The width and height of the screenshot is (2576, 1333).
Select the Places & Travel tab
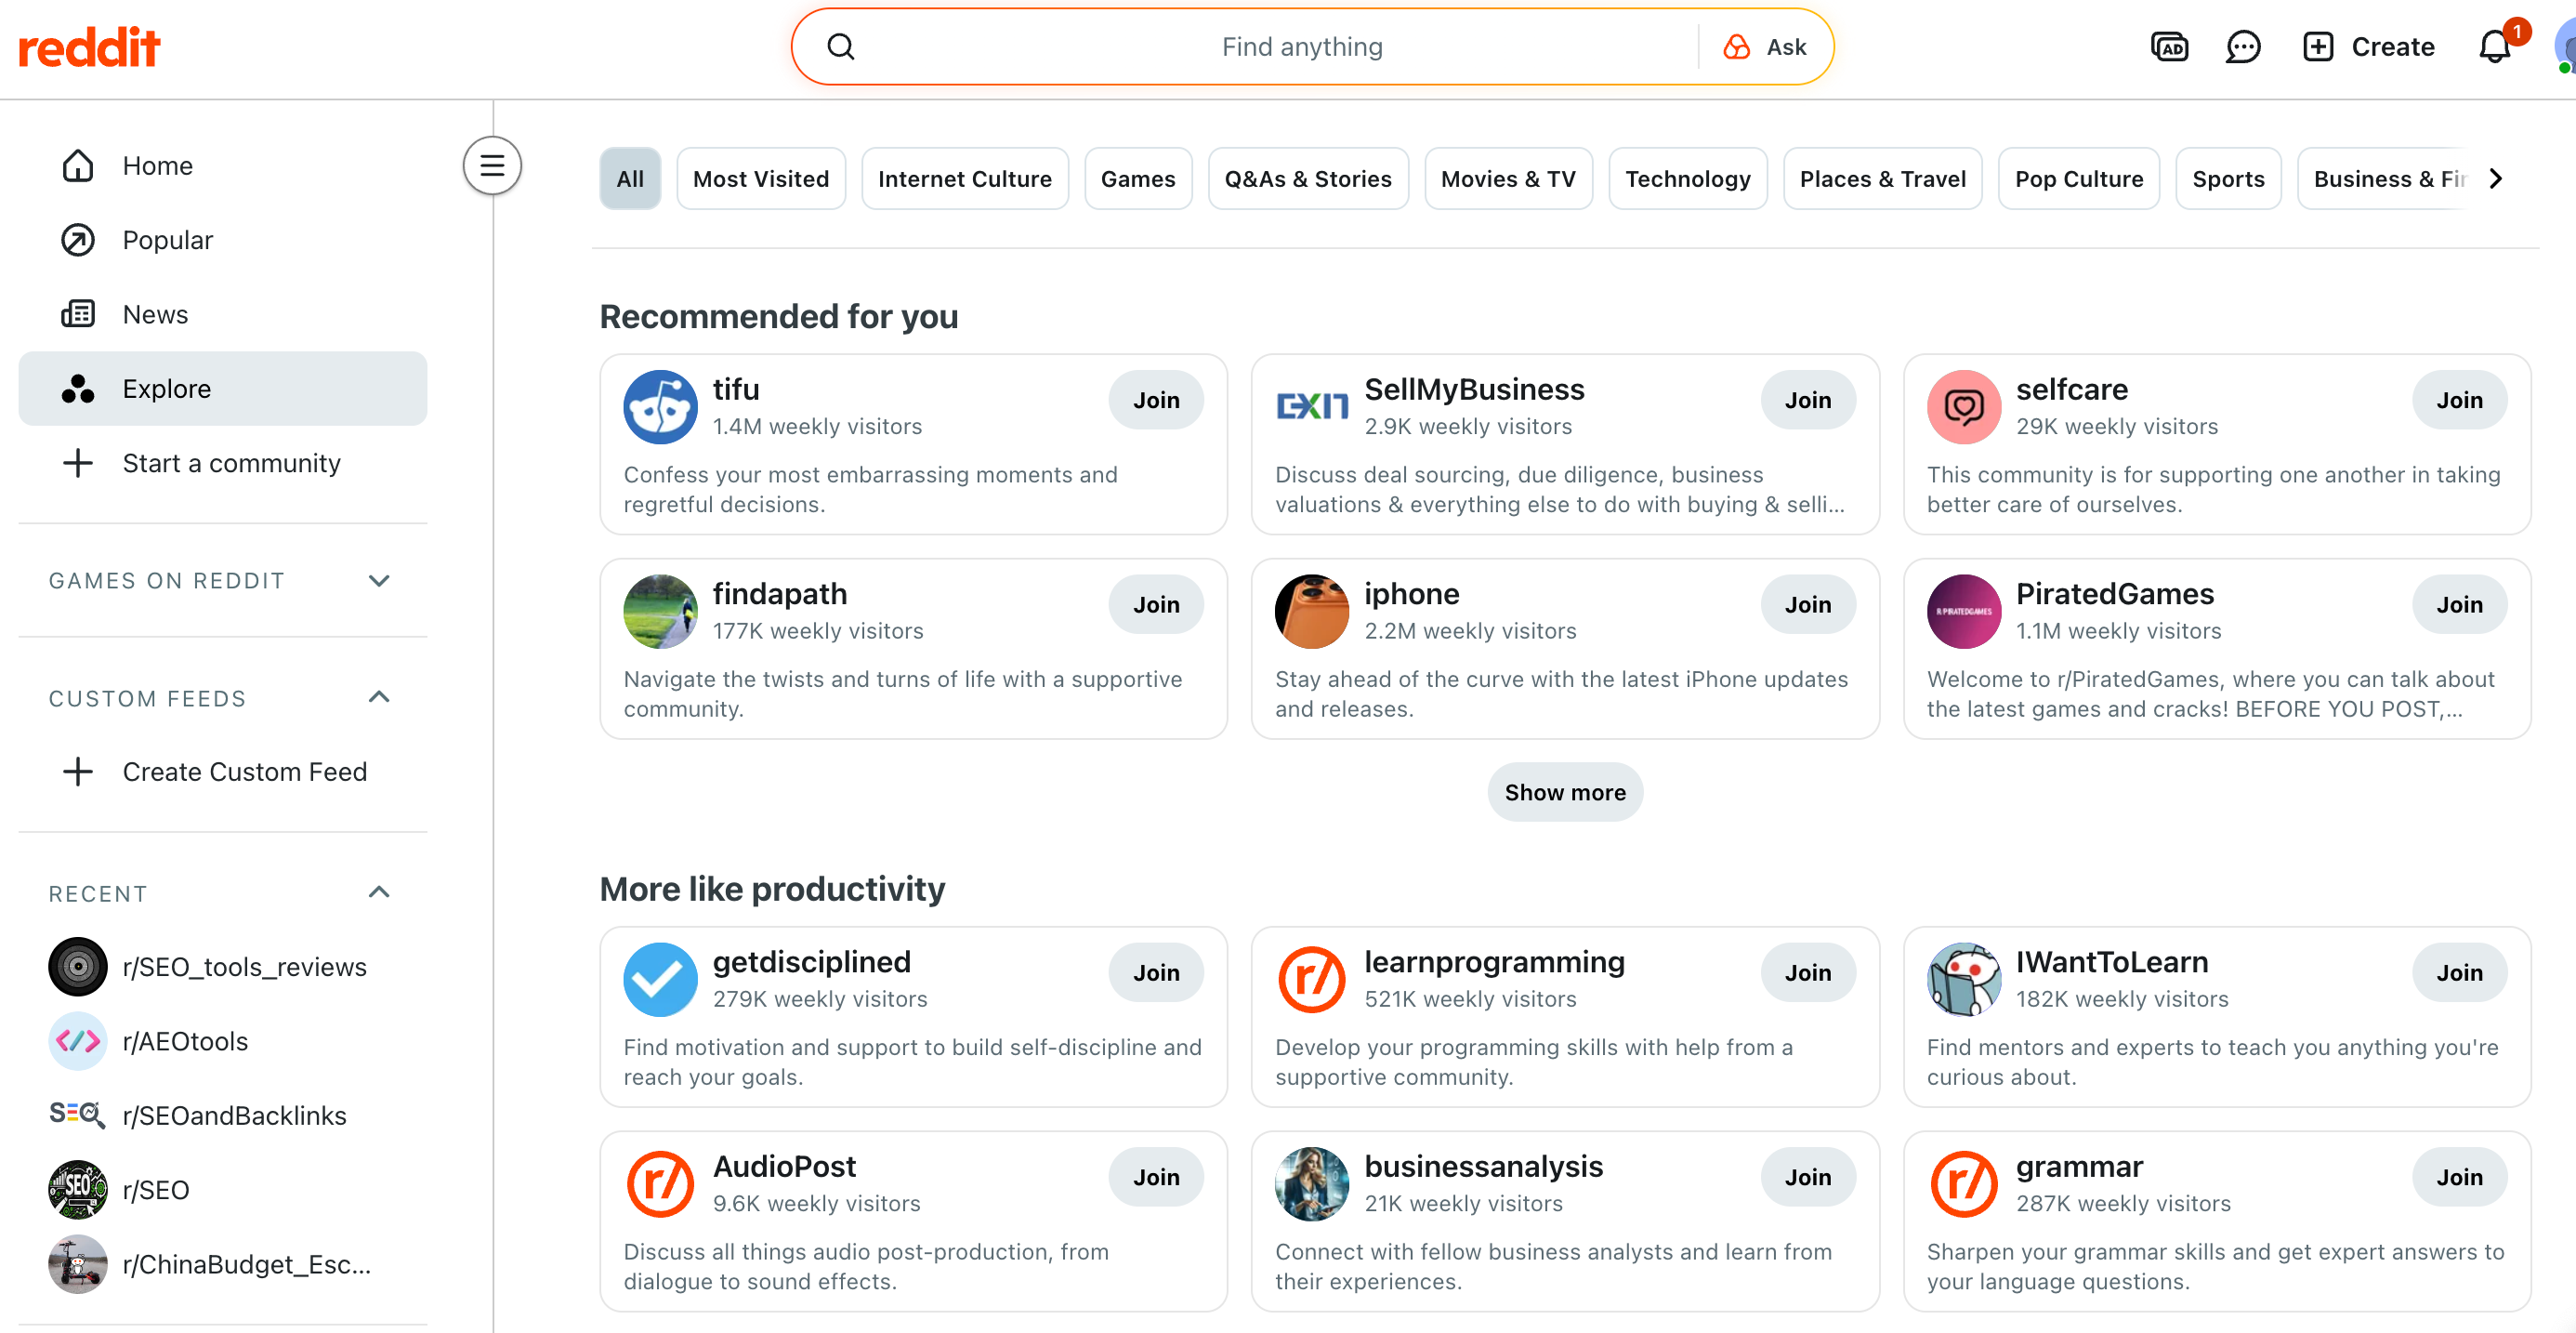1883,179
